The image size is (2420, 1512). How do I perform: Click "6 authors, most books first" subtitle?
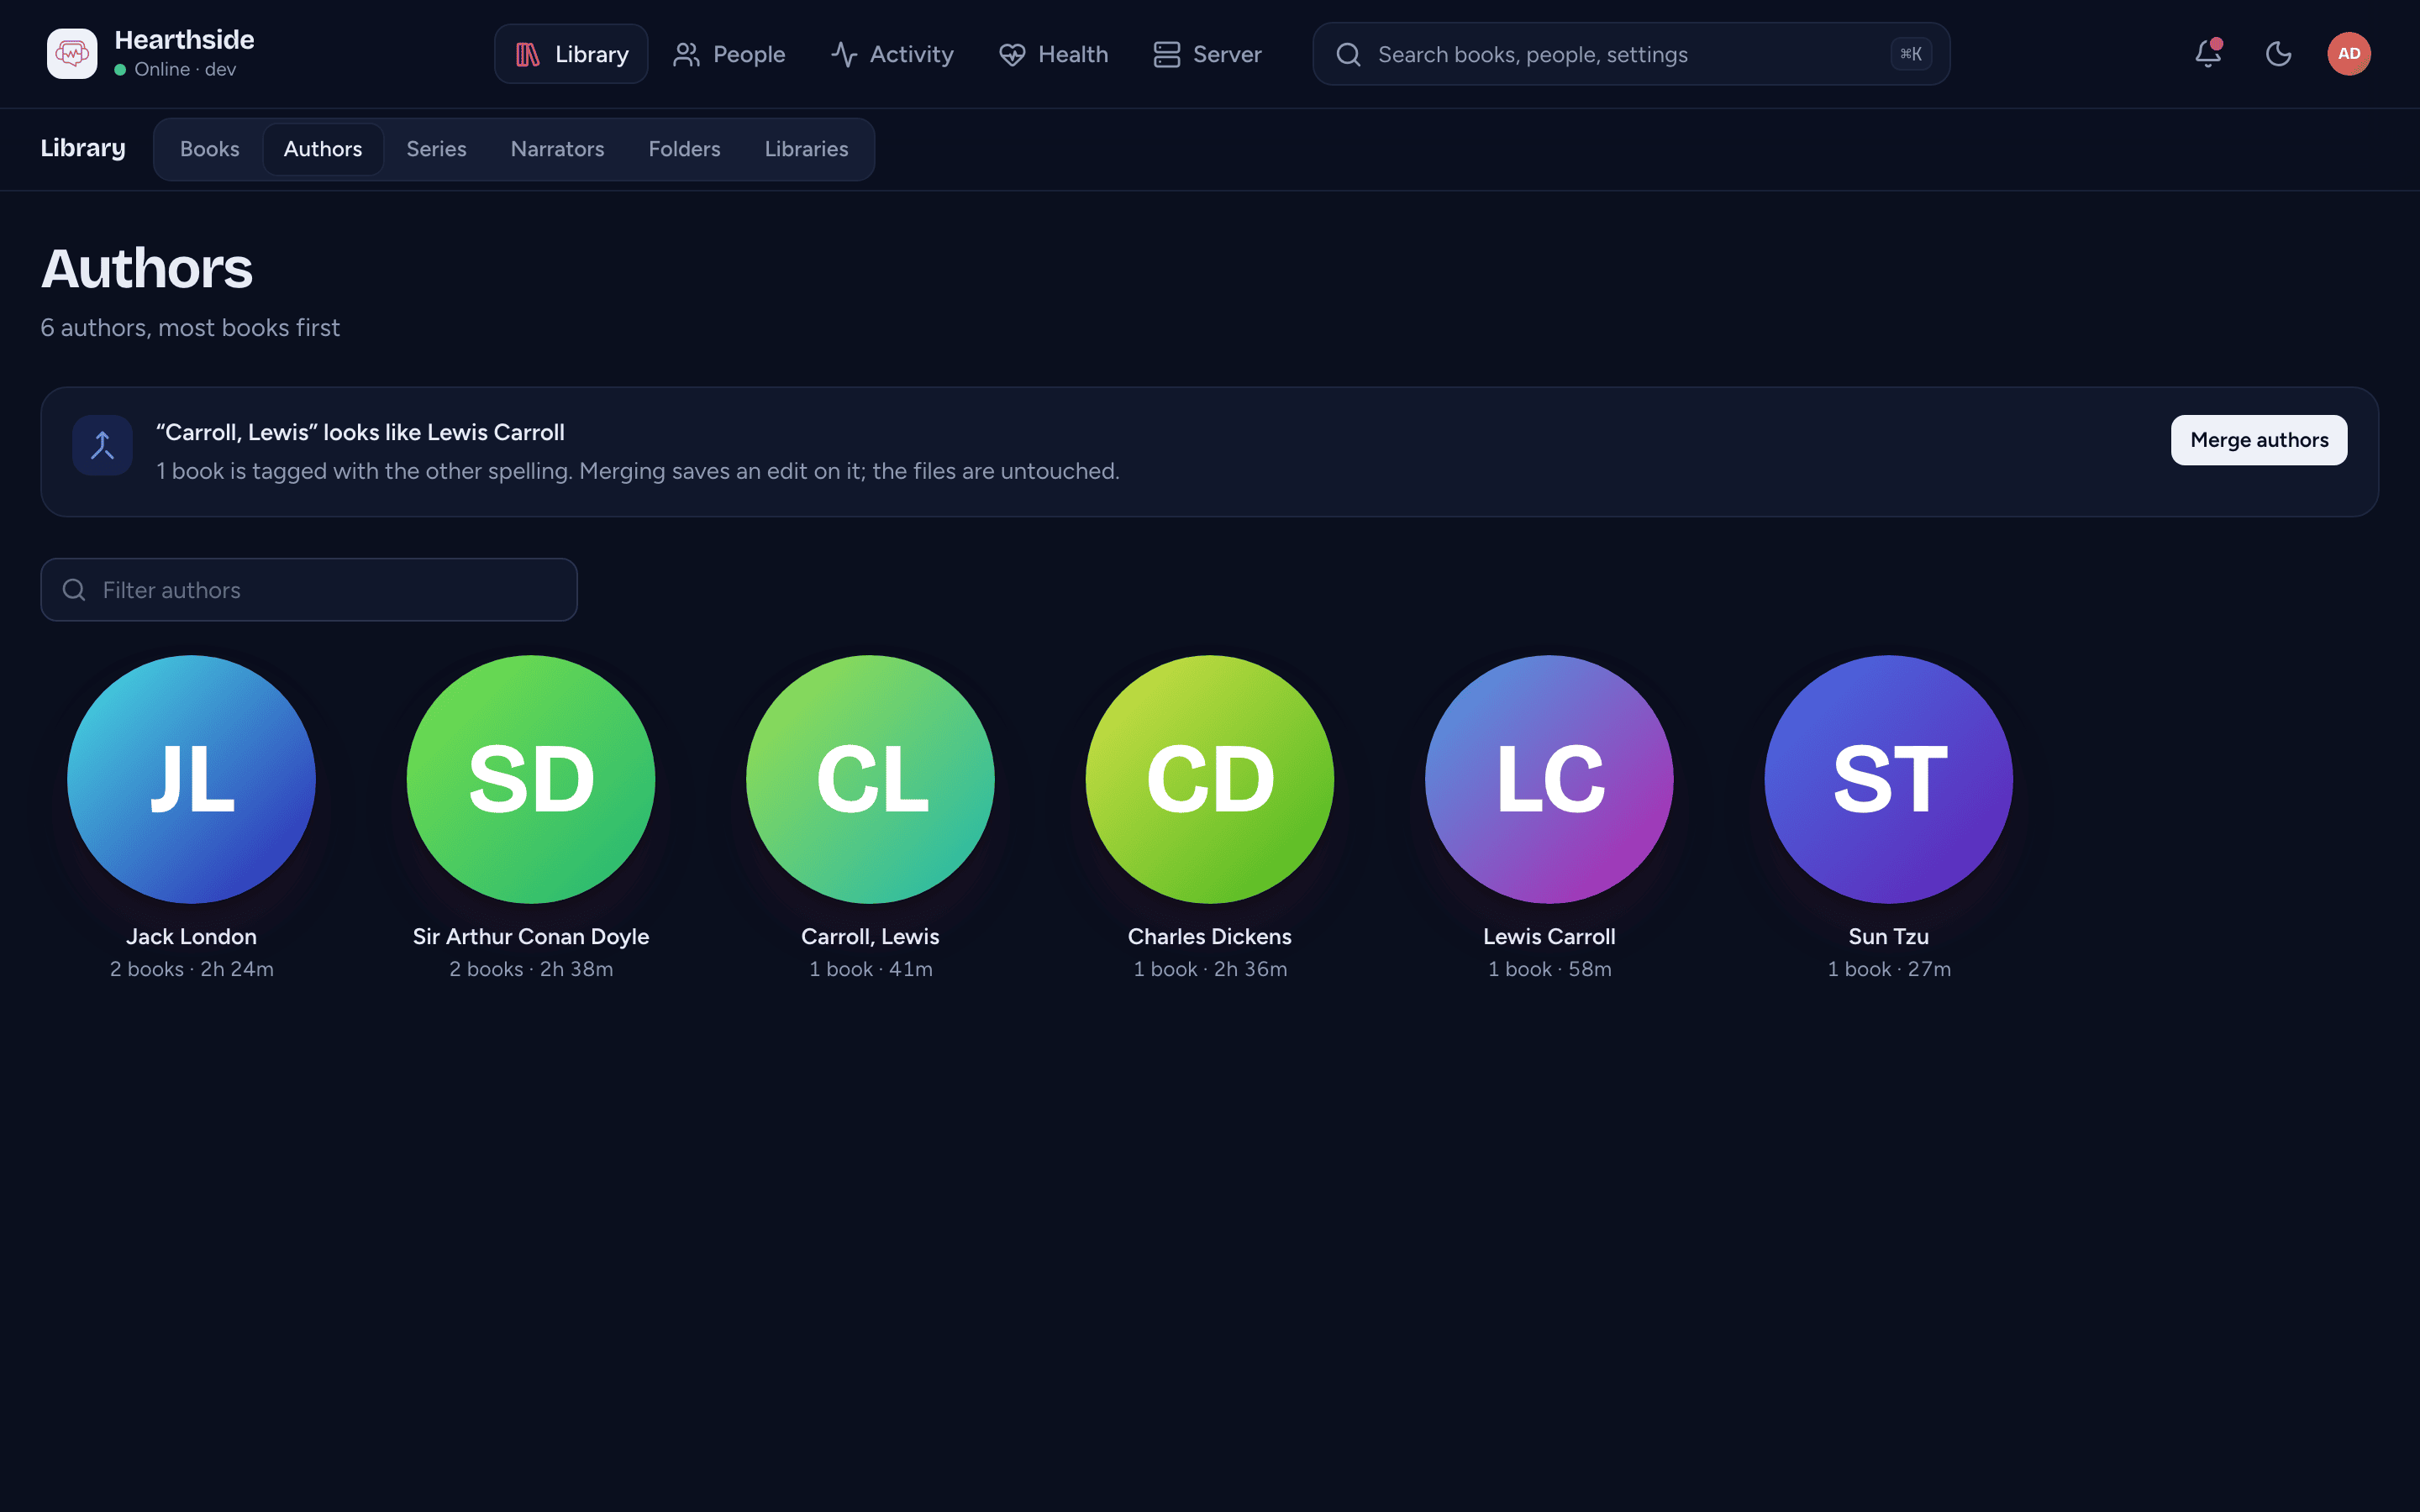190,328
